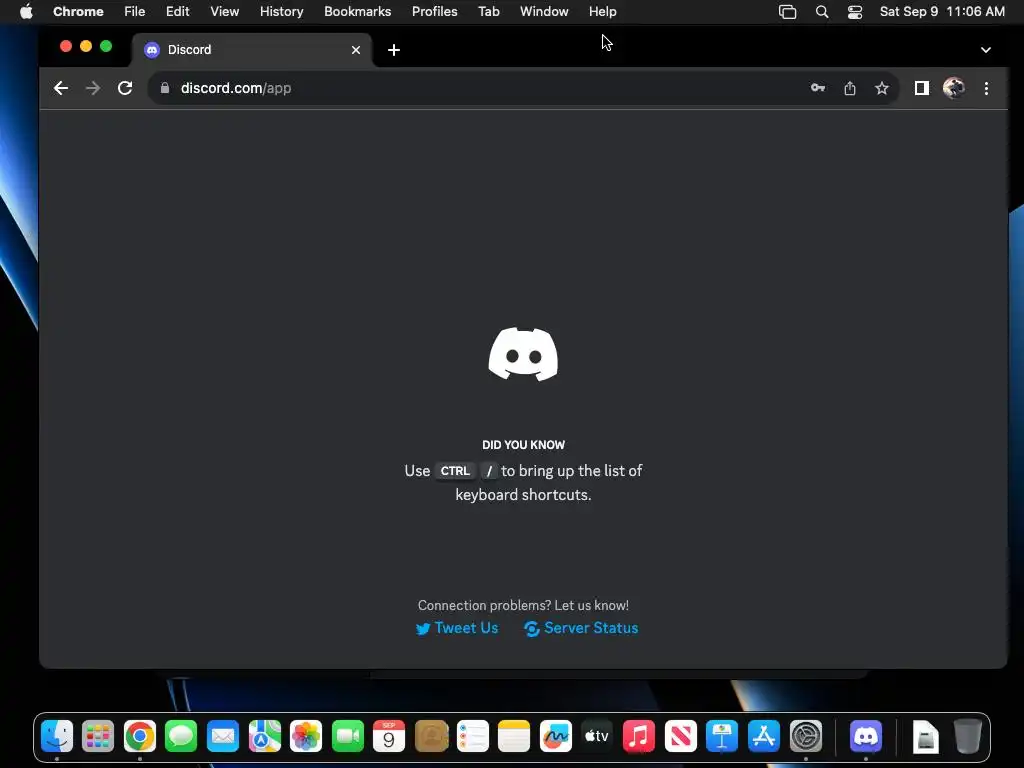Open the File menu
This screenshot has width=1024, height=768.
point(135,12)
